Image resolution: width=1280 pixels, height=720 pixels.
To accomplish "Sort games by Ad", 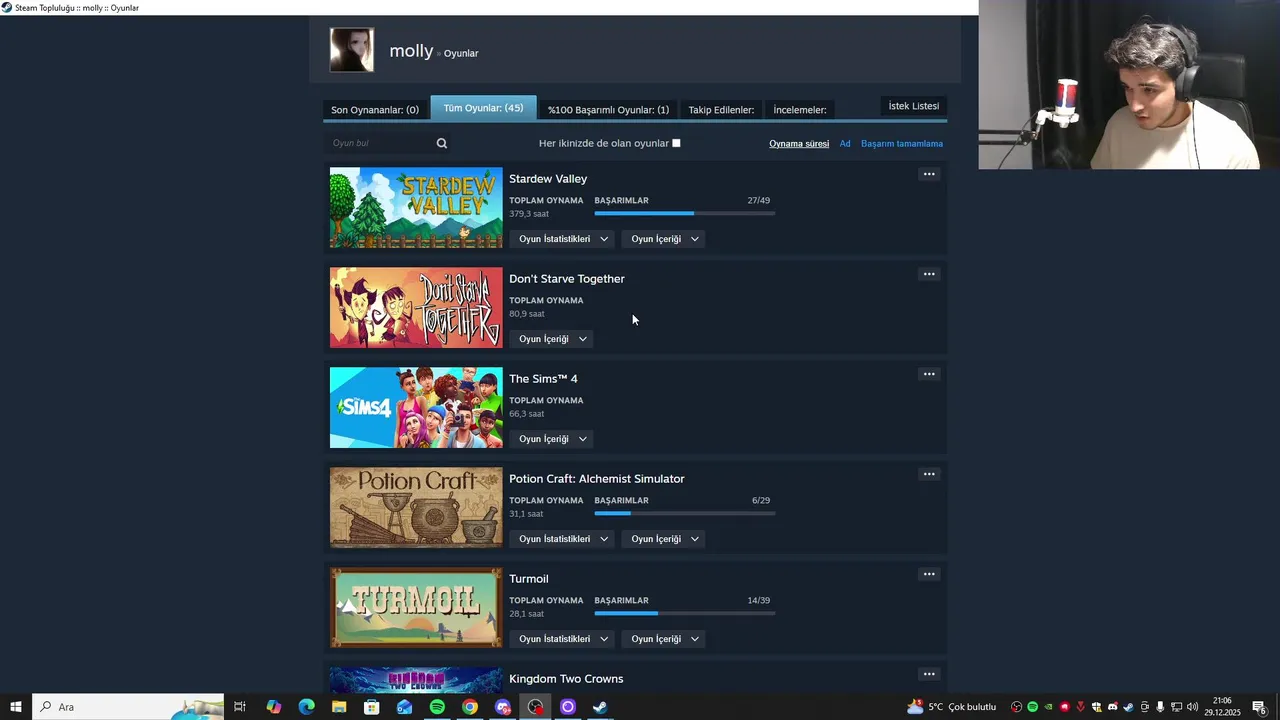I will pos(845,144).
